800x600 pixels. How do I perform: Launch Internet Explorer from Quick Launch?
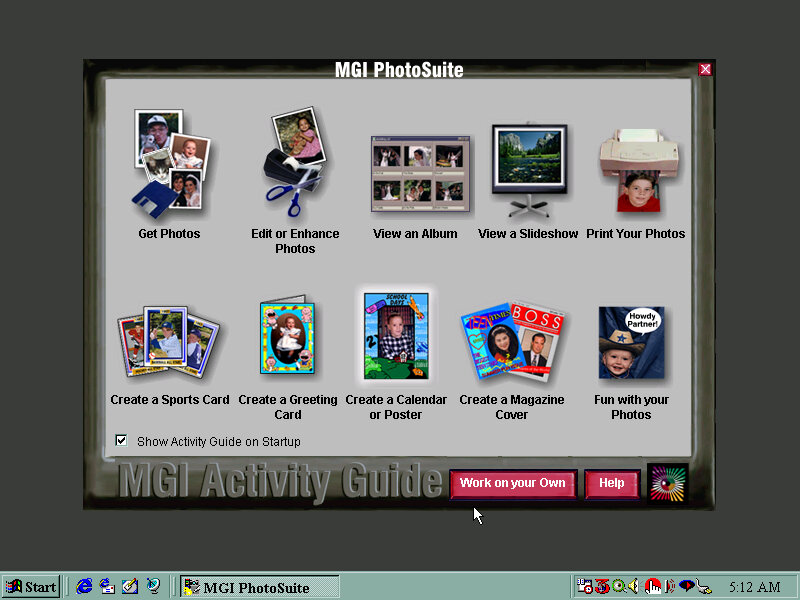coord(84,587)
